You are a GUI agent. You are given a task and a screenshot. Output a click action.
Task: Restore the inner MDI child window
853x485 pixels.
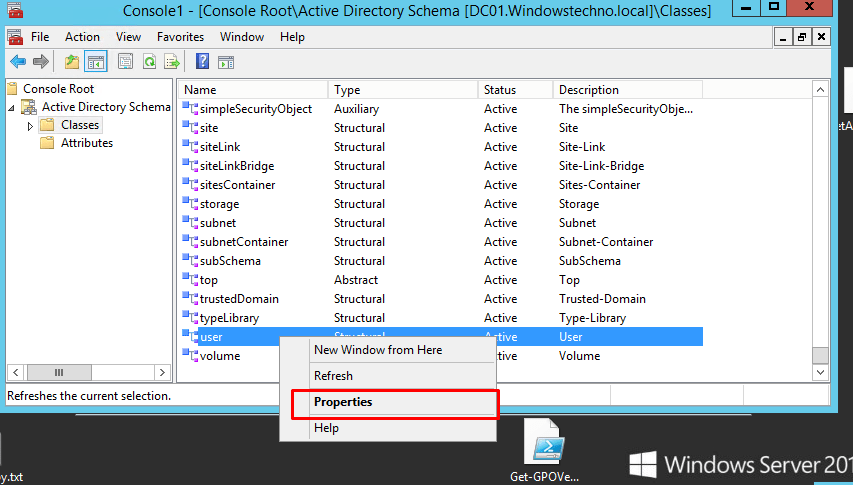click(801, 37)
